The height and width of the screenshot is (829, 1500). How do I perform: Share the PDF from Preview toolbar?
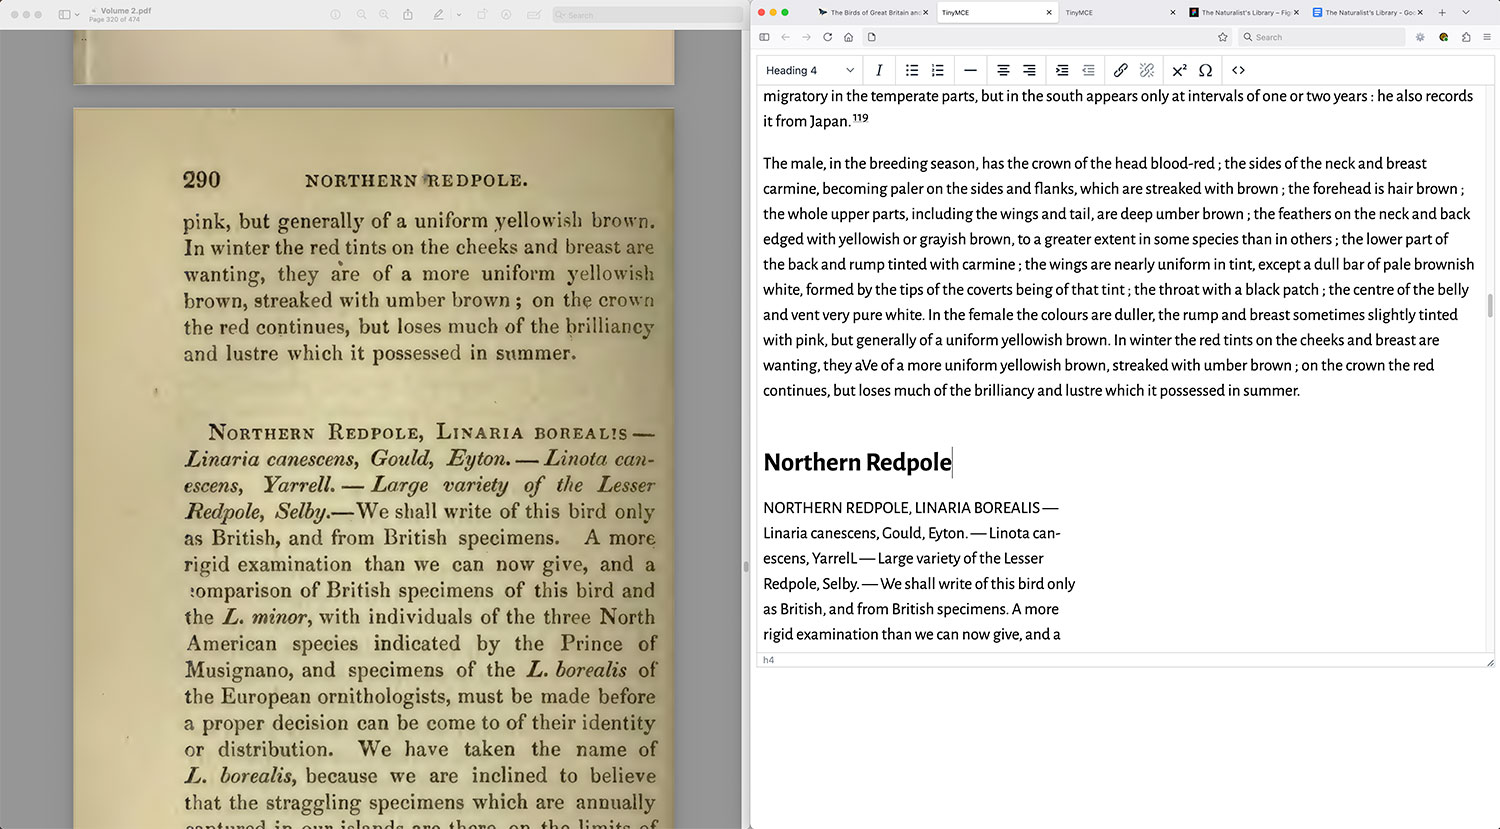click(x=408, y=15)
